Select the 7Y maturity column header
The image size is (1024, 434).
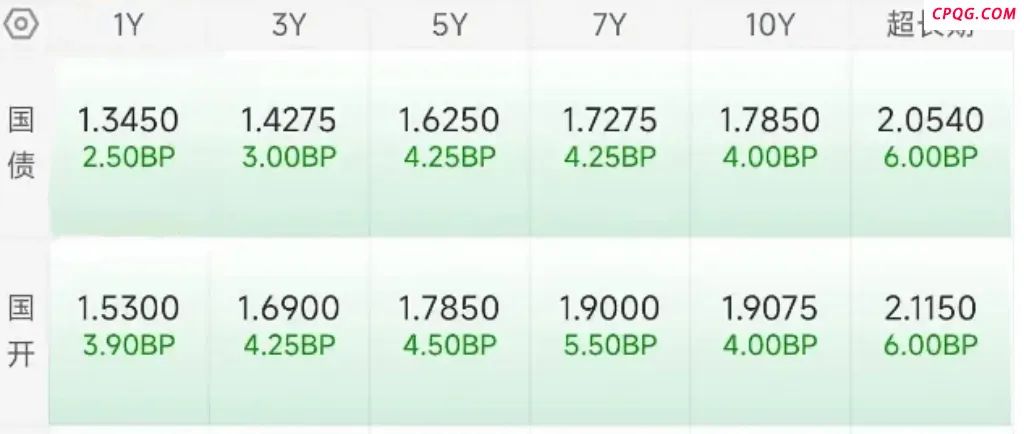[609, 25]
